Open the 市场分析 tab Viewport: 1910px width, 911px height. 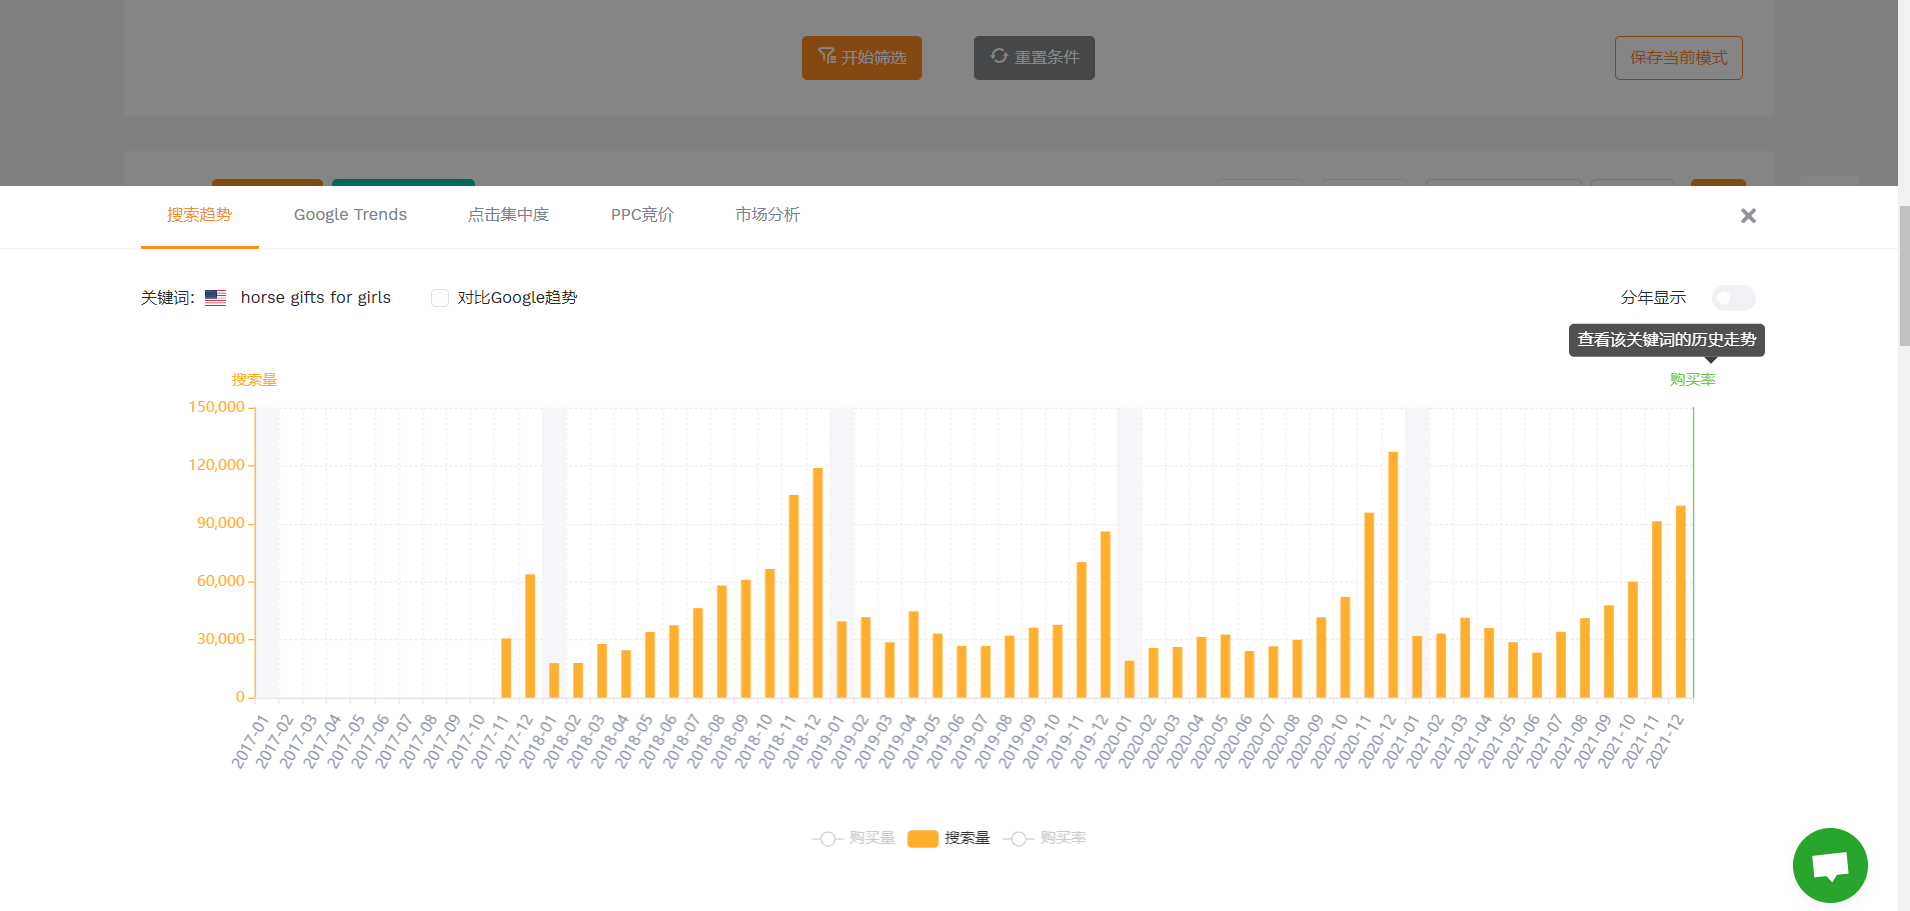(767, 215)
